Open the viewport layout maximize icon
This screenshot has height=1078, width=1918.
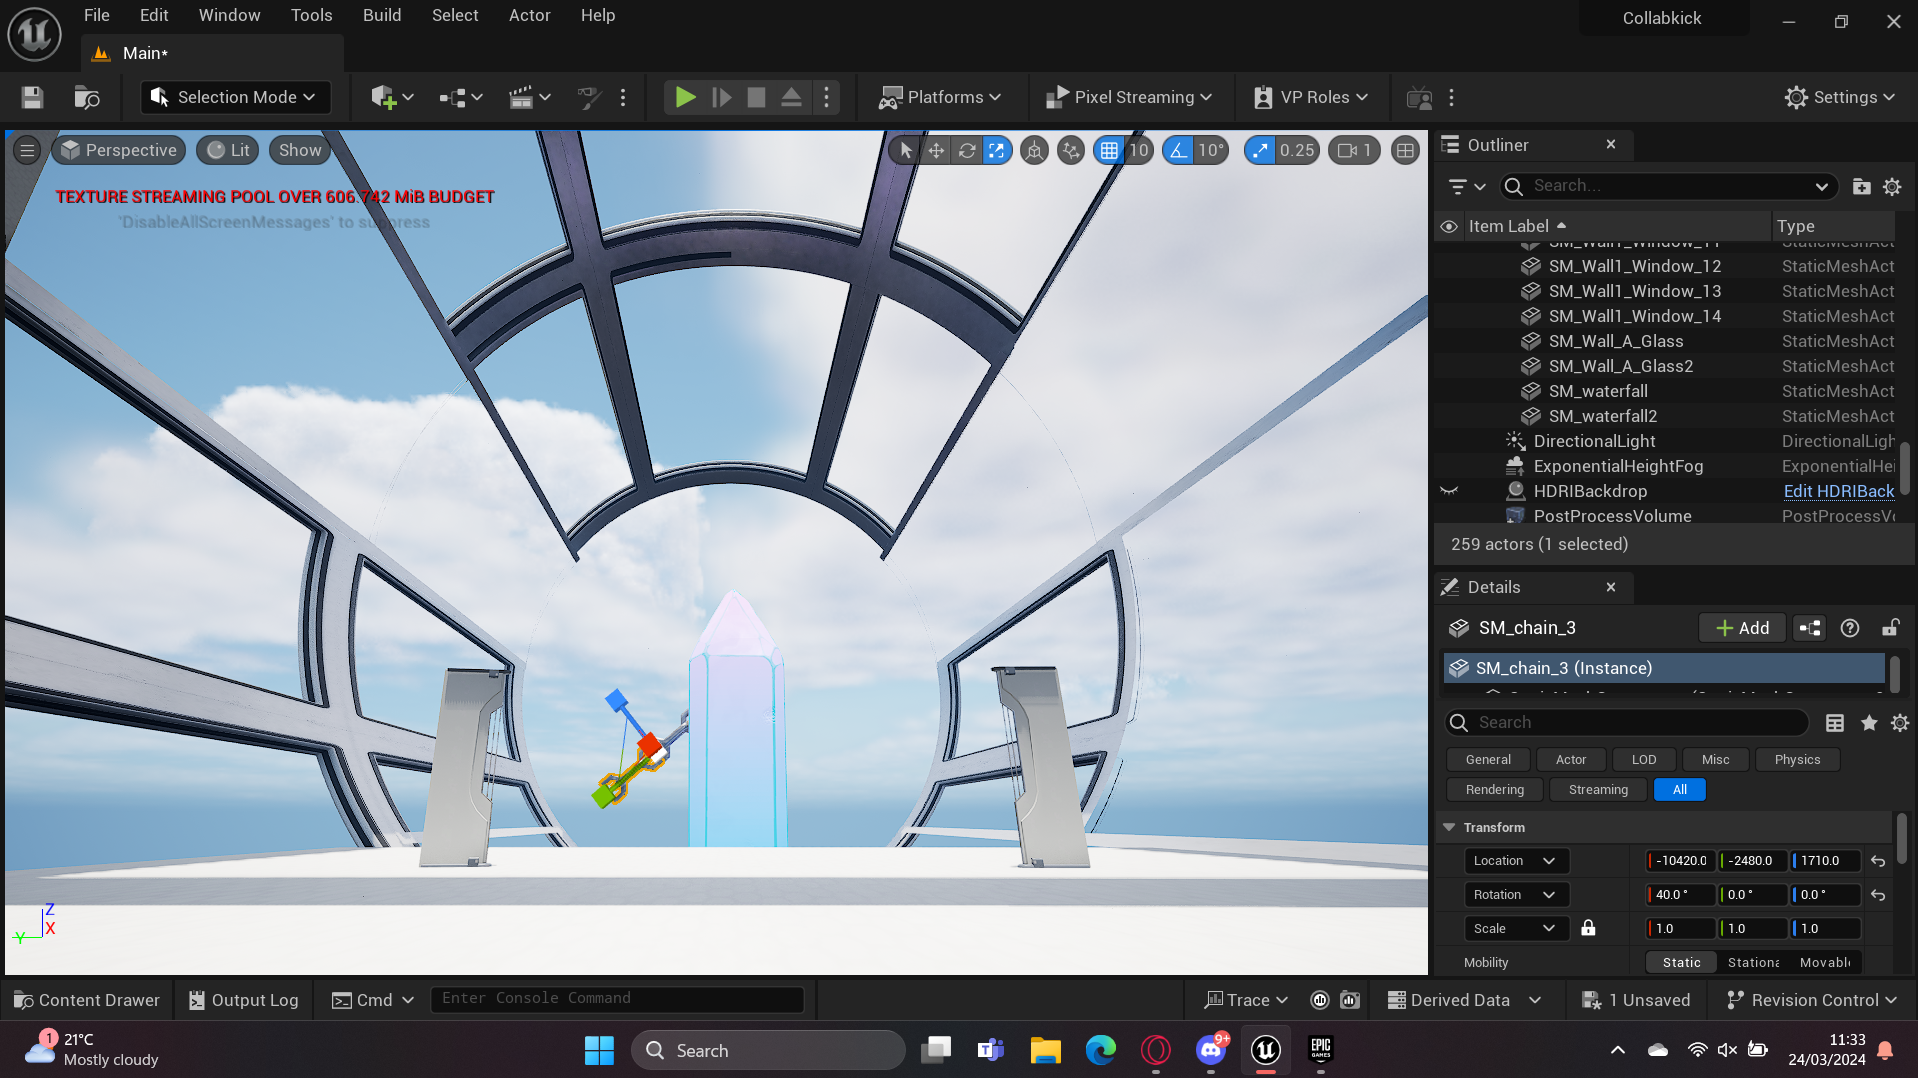click(1405, 150)
